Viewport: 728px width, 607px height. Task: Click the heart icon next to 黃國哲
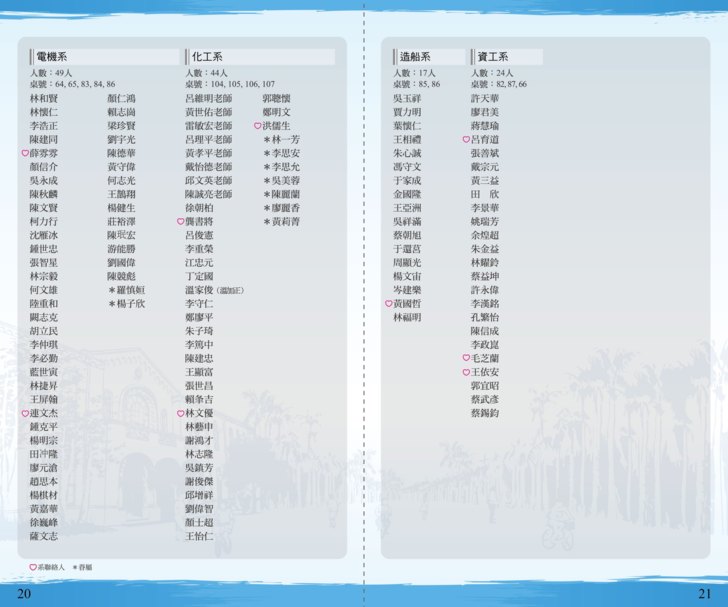[389, 302]
